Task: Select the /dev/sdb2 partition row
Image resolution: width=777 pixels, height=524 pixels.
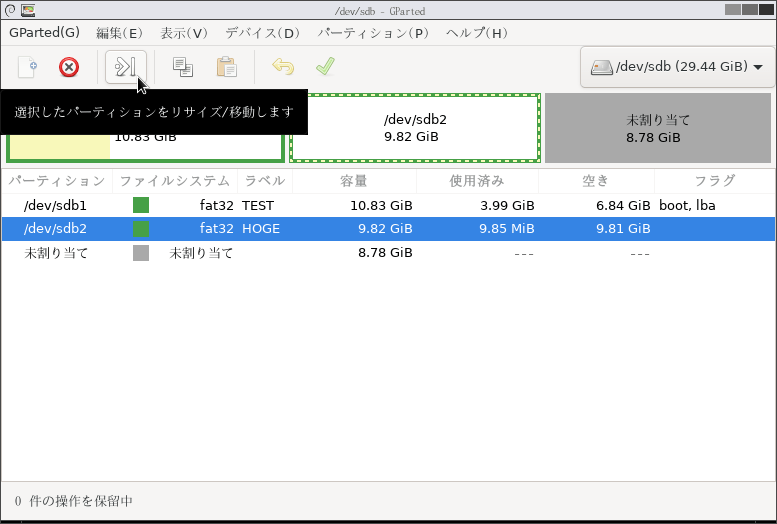Action: (x=388, y=229)
